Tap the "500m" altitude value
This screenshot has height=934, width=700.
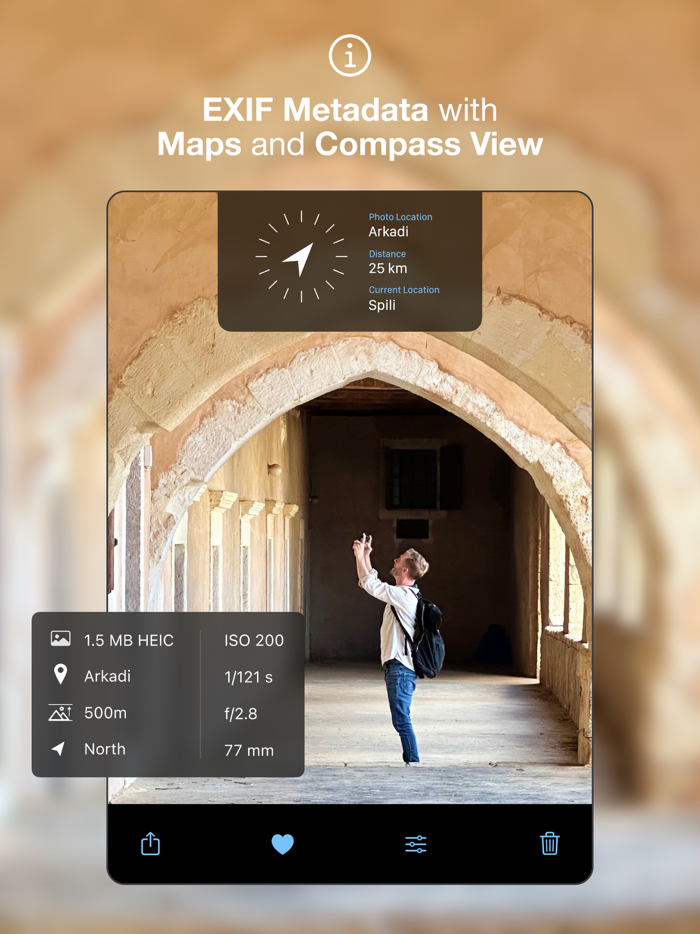pyautogui.click(x=105, y=713)
